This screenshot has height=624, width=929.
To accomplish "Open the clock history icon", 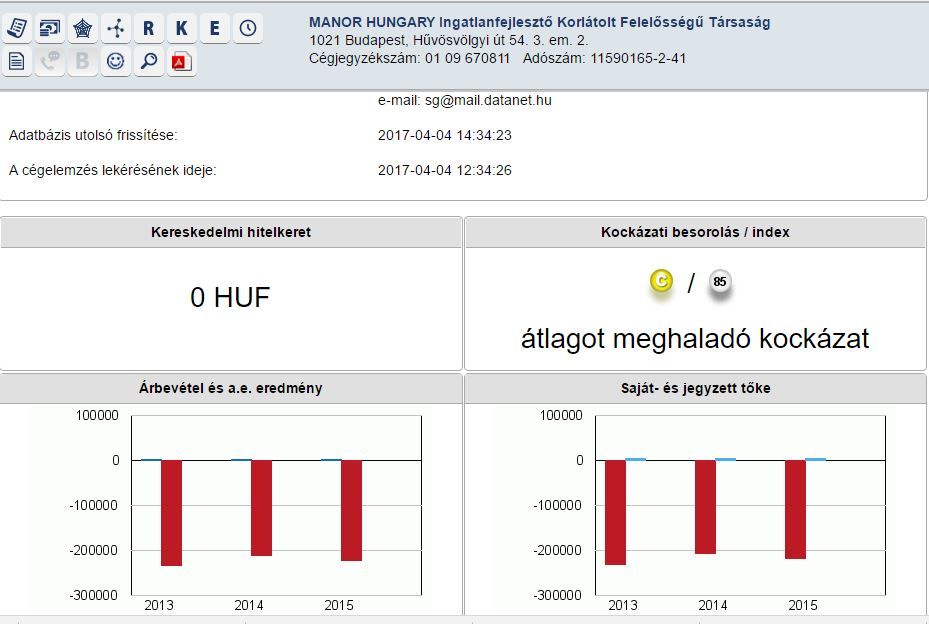I will (248, 28).
